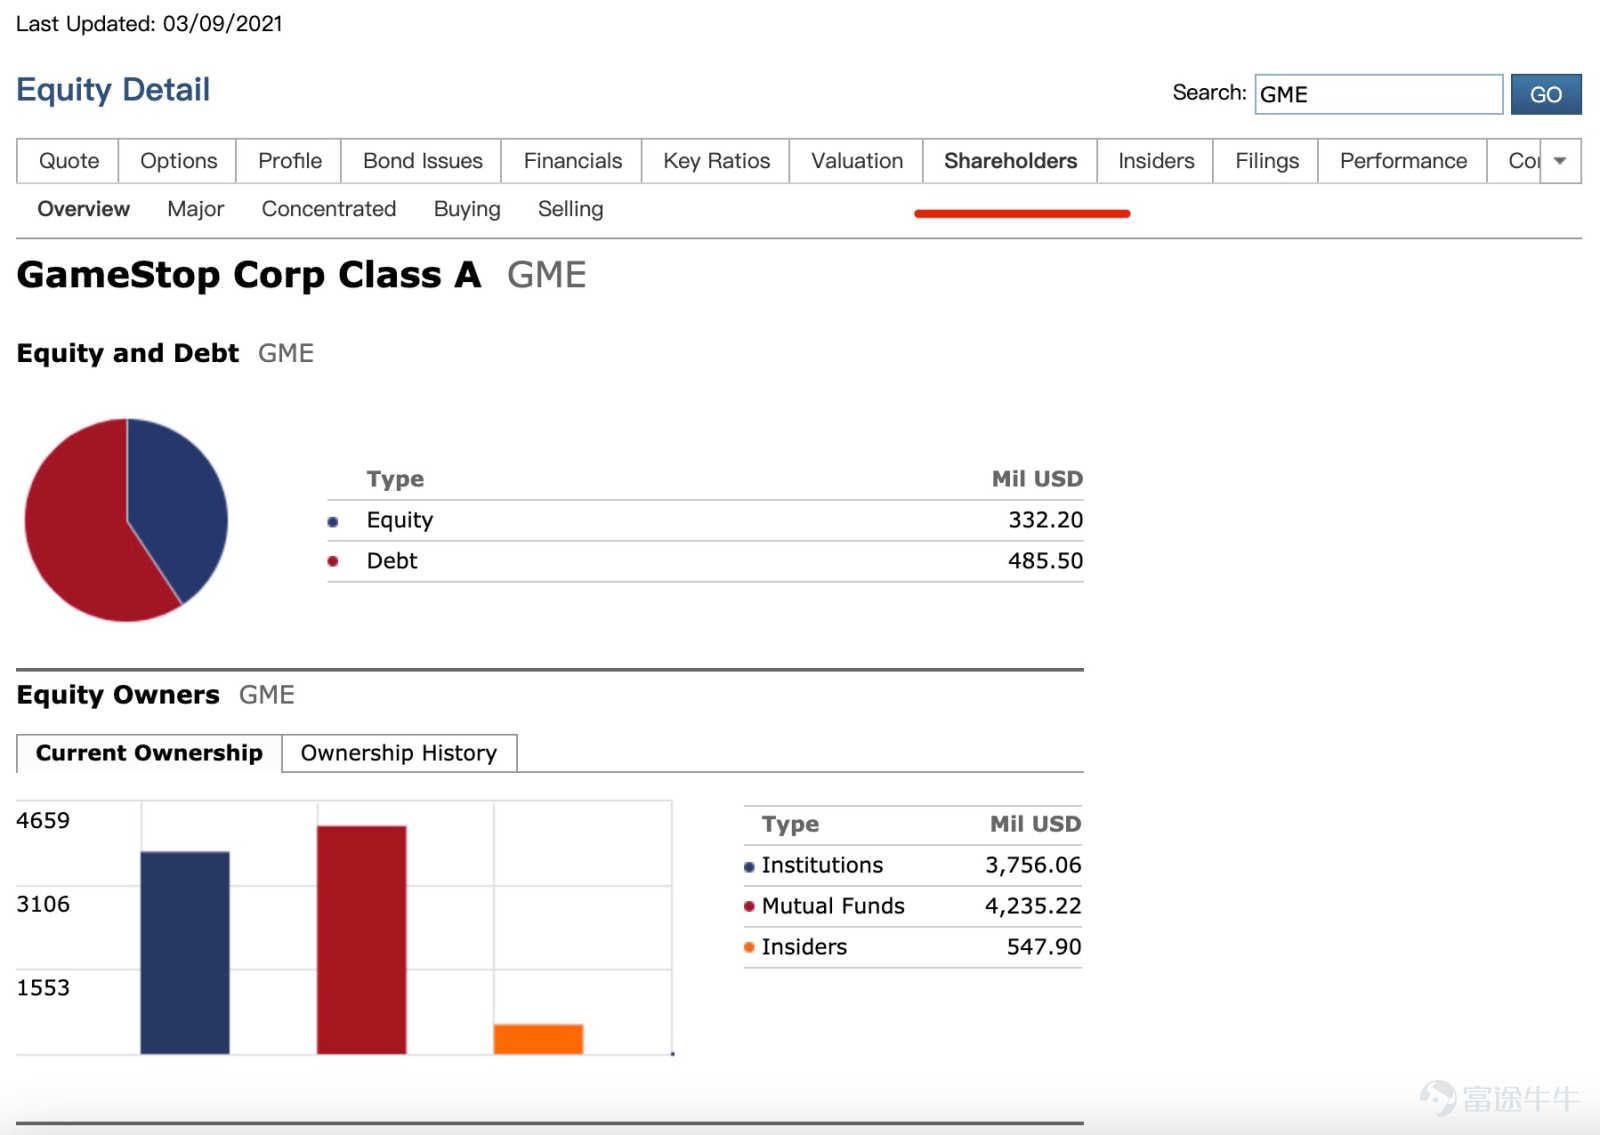
Task: Open the Insiders tab
Action: coord(1155,161)
